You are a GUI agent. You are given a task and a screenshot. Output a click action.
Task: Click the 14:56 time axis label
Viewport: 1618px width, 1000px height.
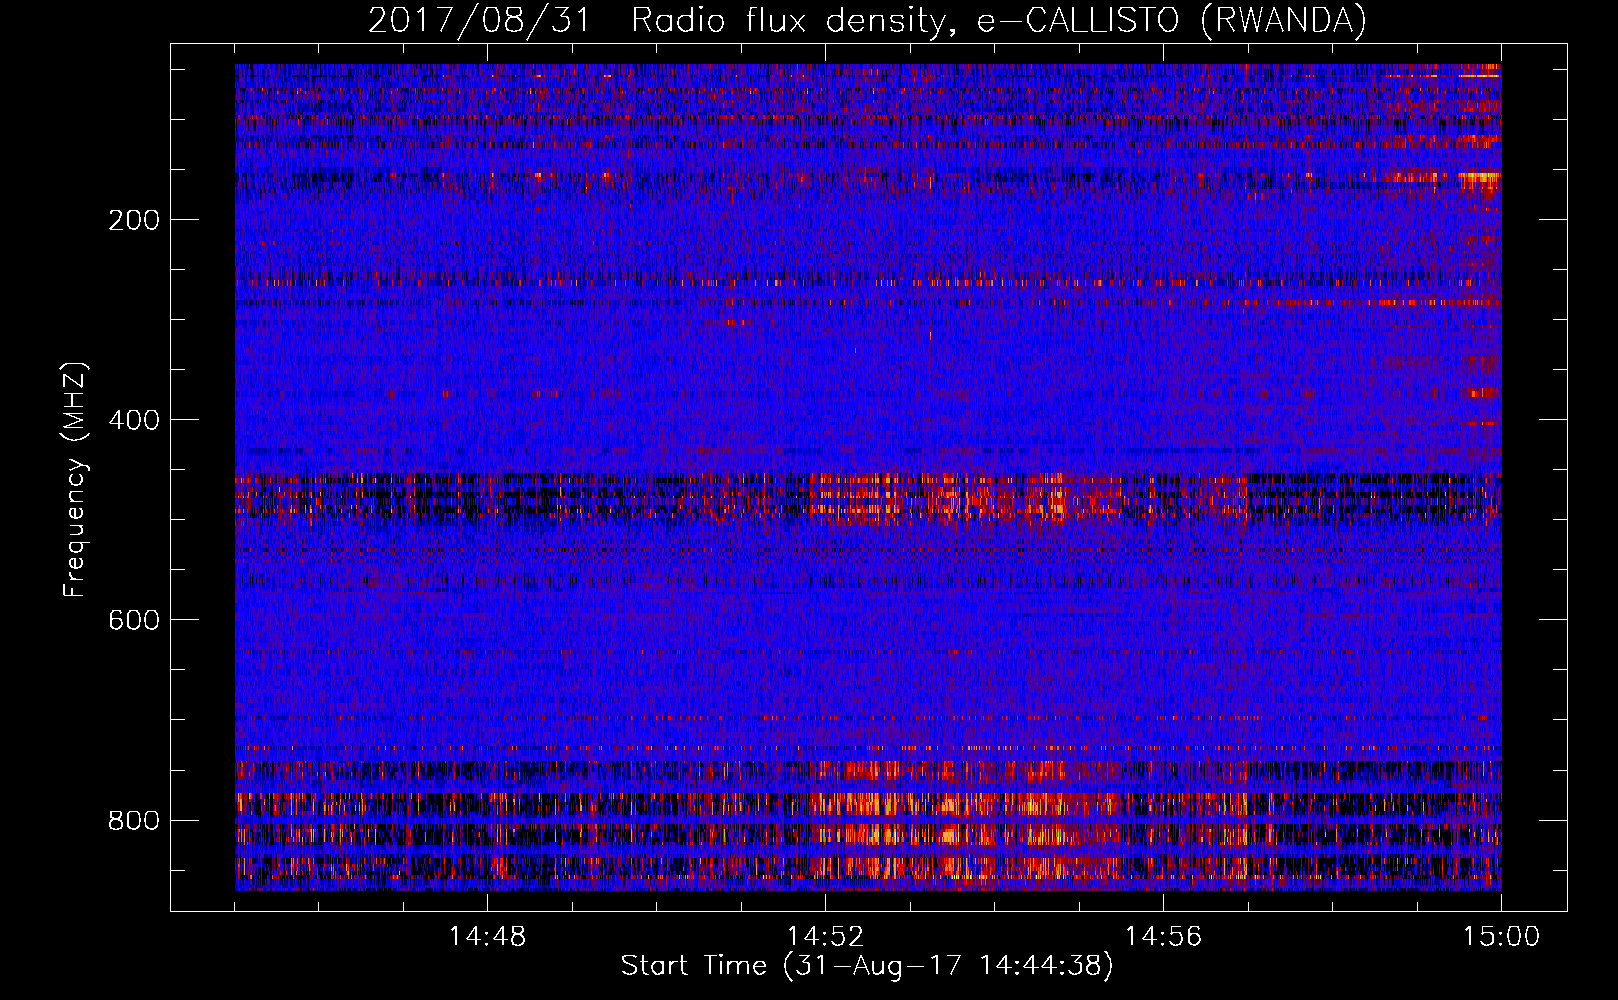tap(1163, 936)
